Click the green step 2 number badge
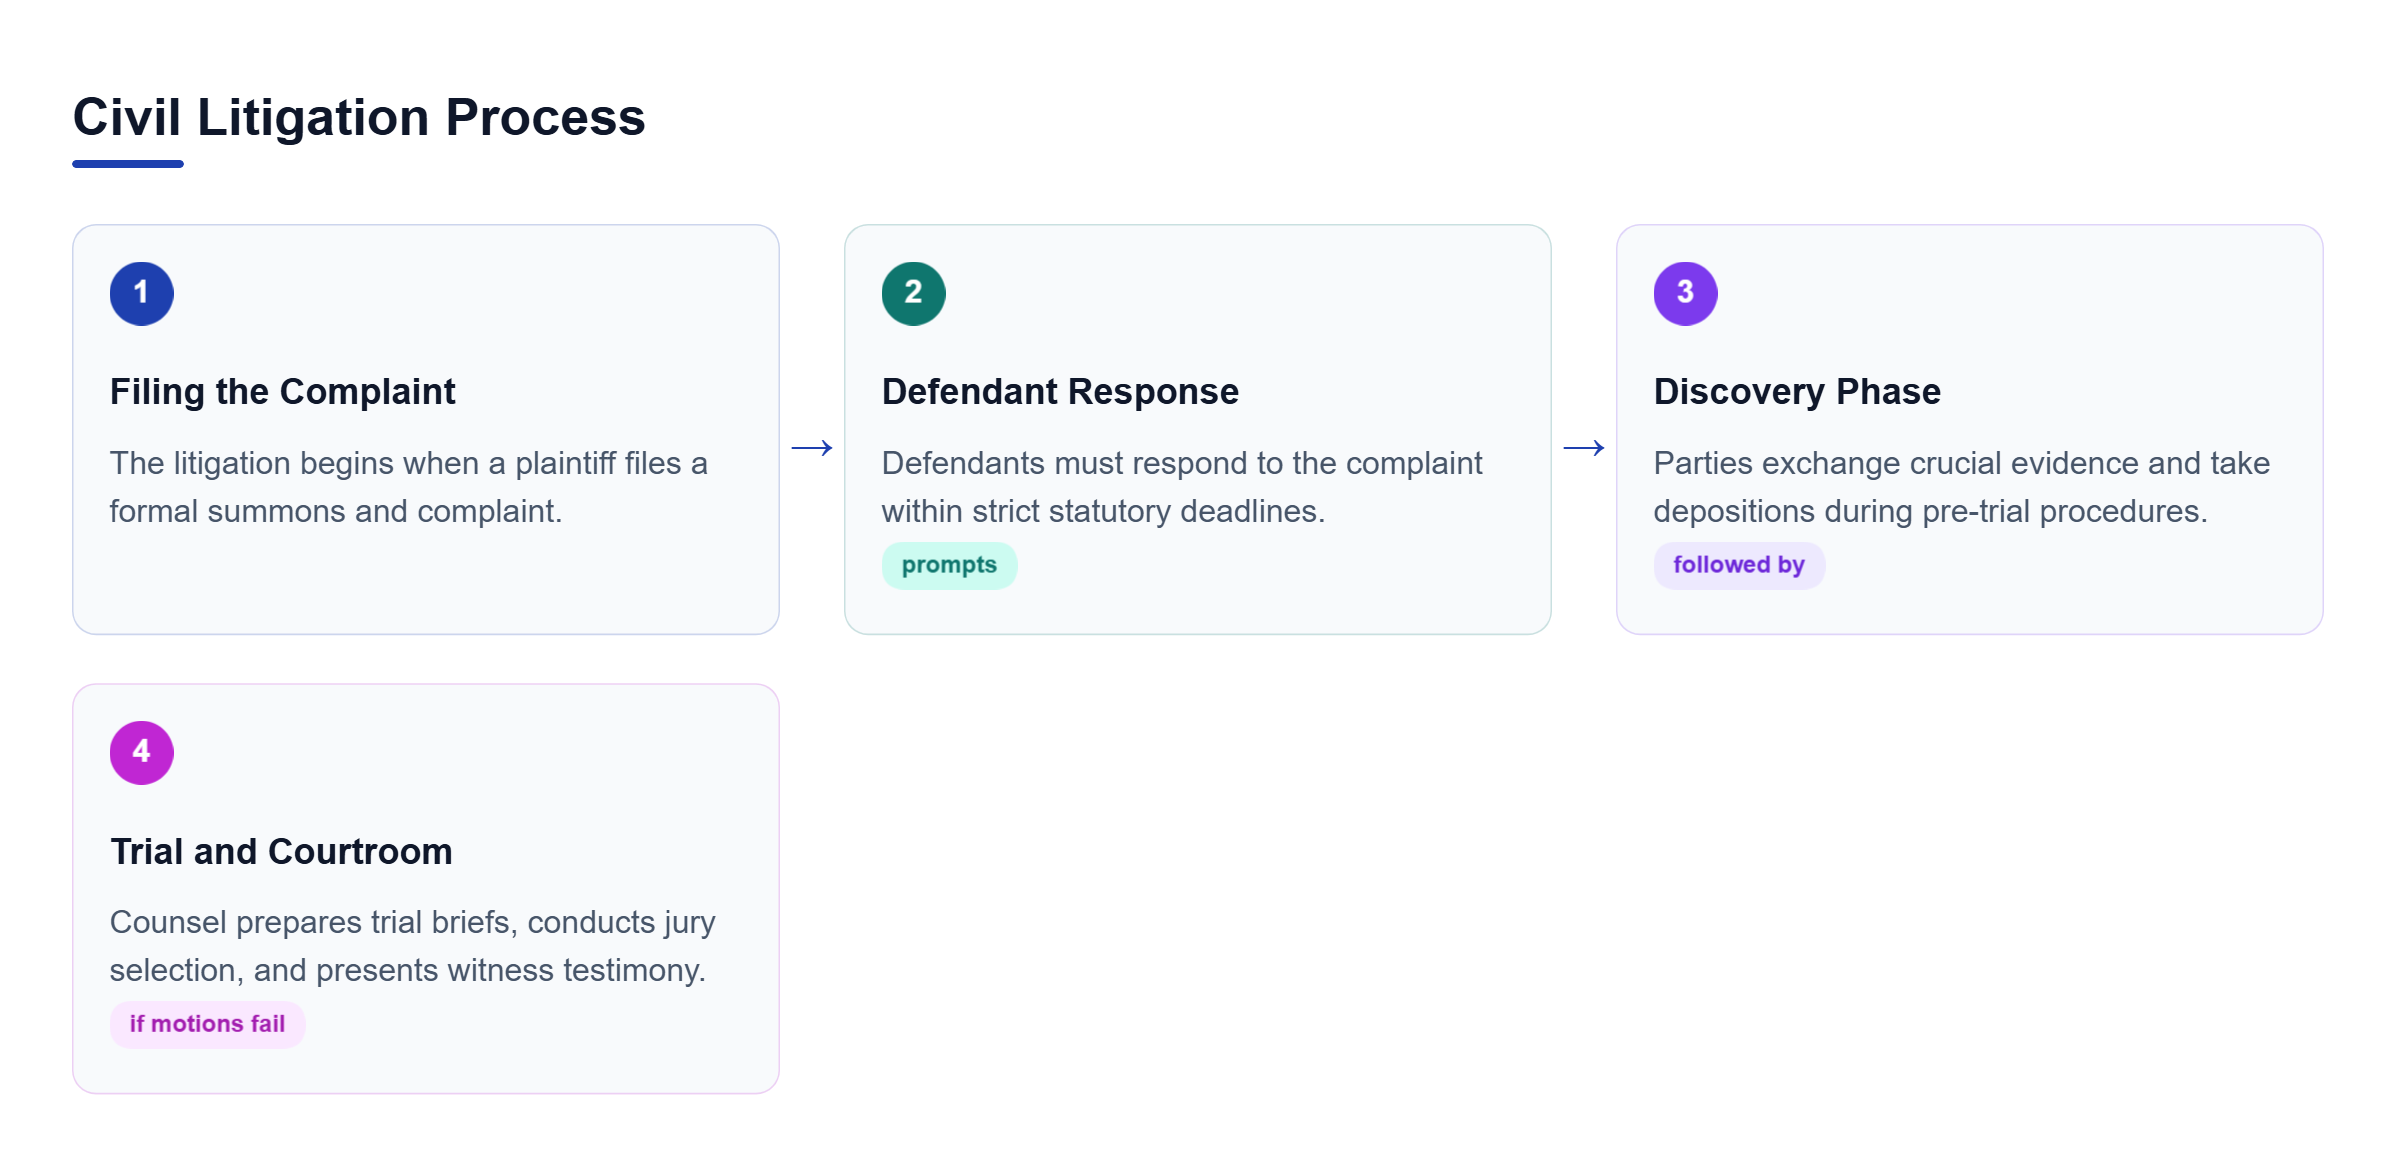 tap(913, 293)
